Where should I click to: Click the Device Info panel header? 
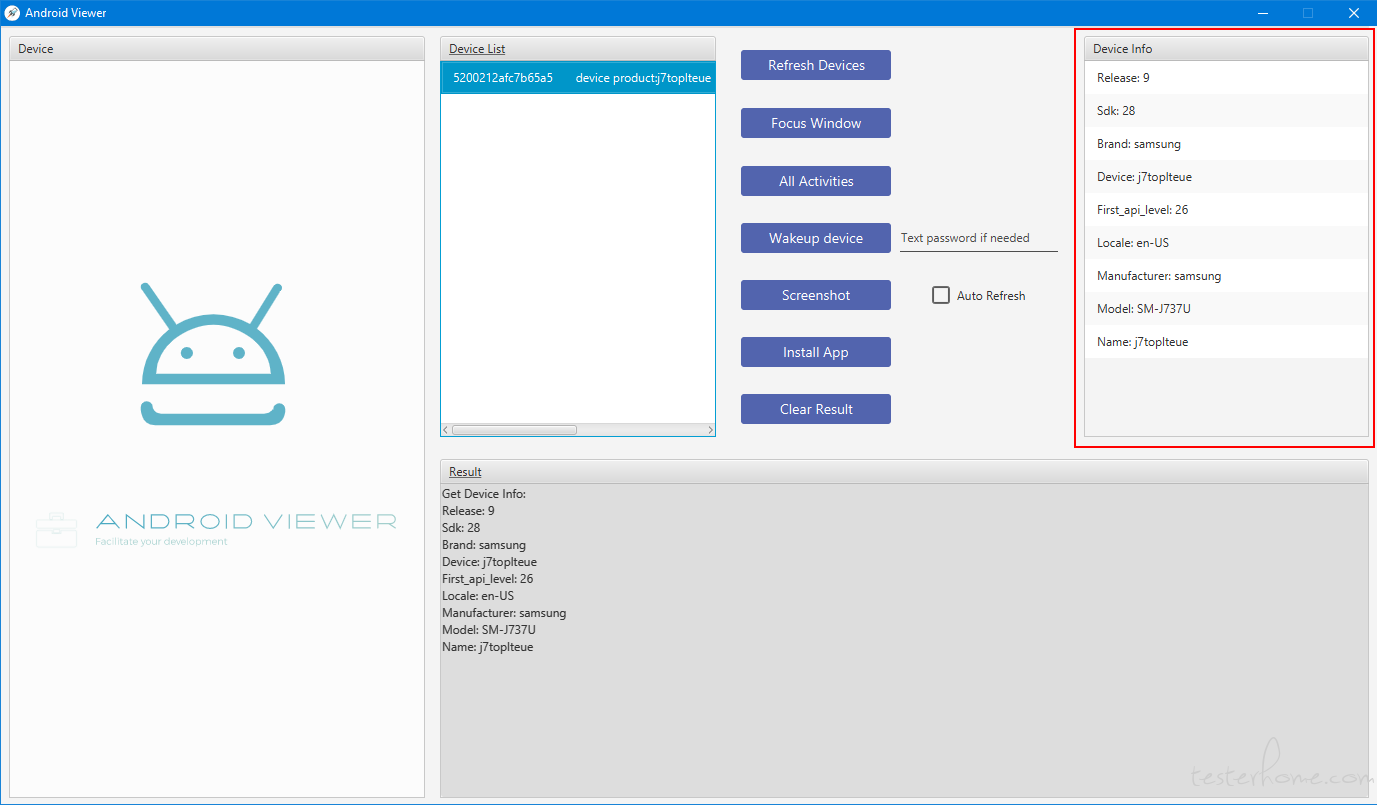[1226, 49]
